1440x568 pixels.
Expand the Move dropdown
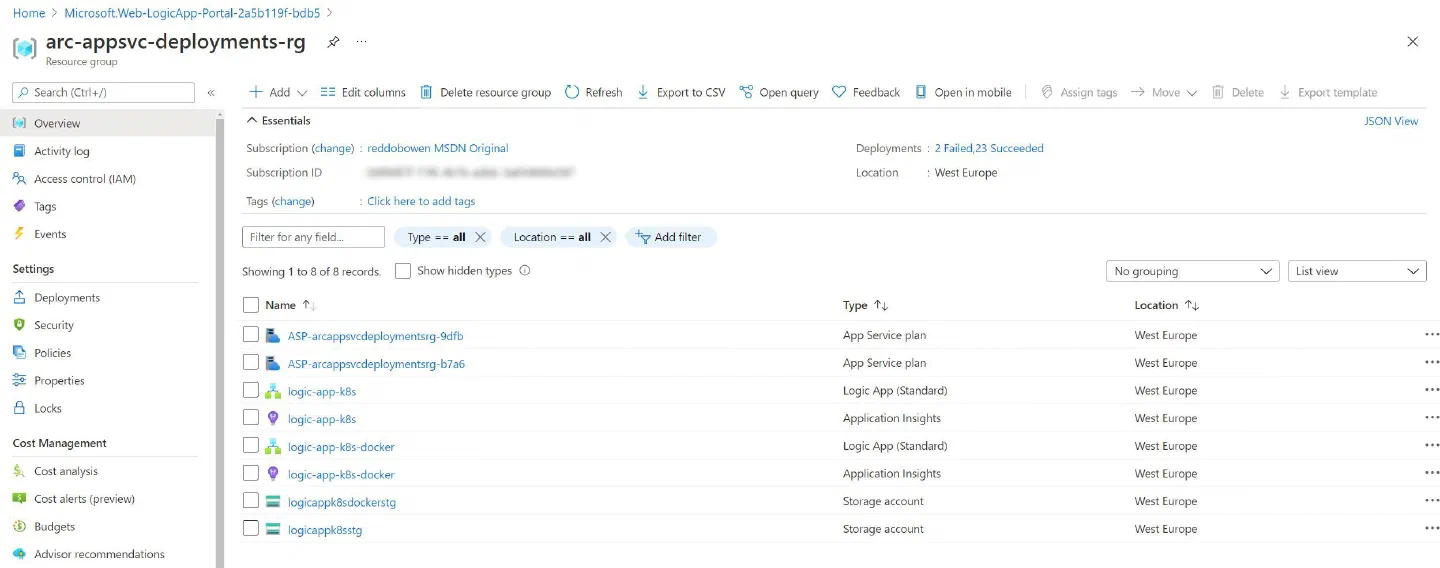click(1163, 92)
